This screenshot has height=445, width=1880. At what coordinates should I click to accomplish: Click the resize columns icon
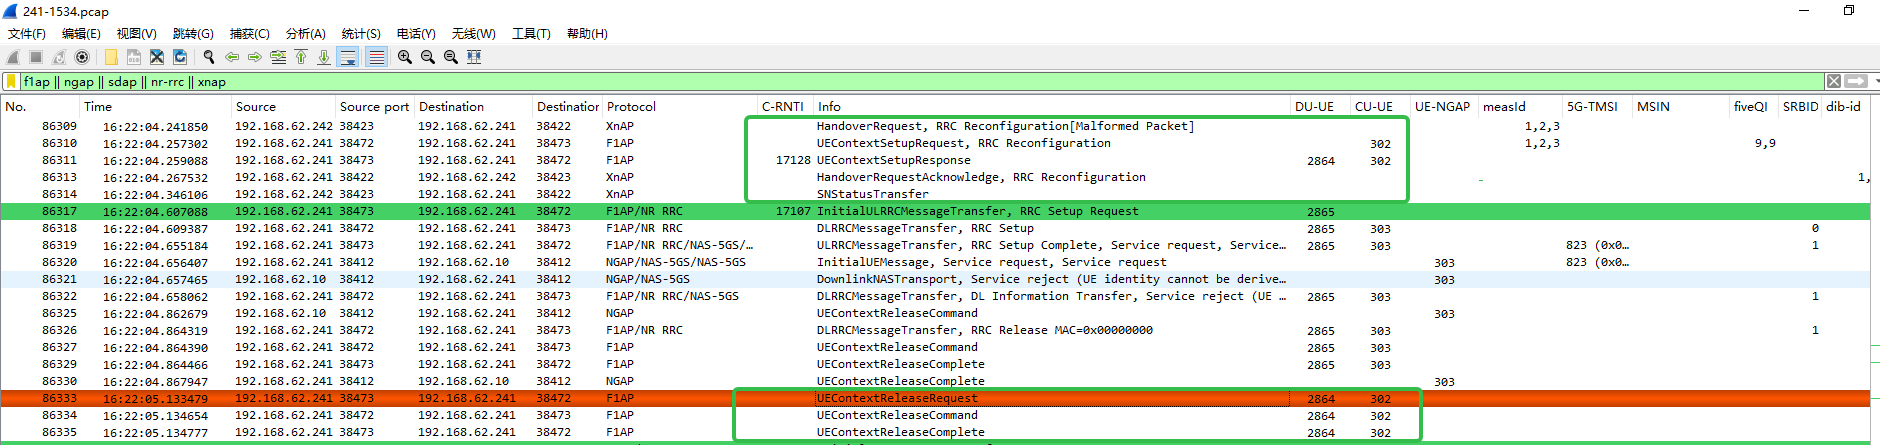pyautogui.click(x=474, y=57)
